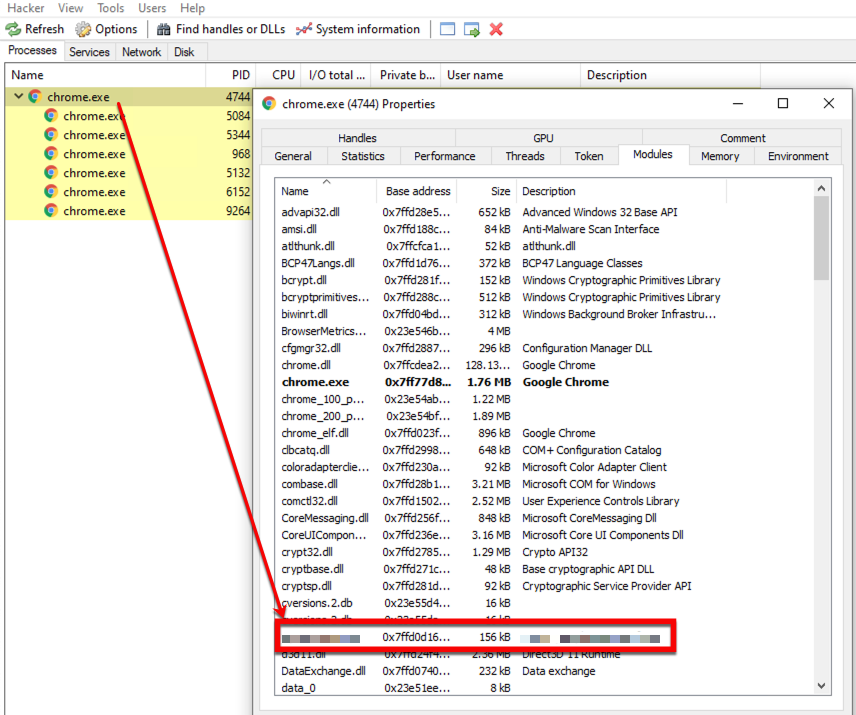This screenshot has width=856, height=715.
Task: Sort modules by the Name column header
Action: pos(295,191)
